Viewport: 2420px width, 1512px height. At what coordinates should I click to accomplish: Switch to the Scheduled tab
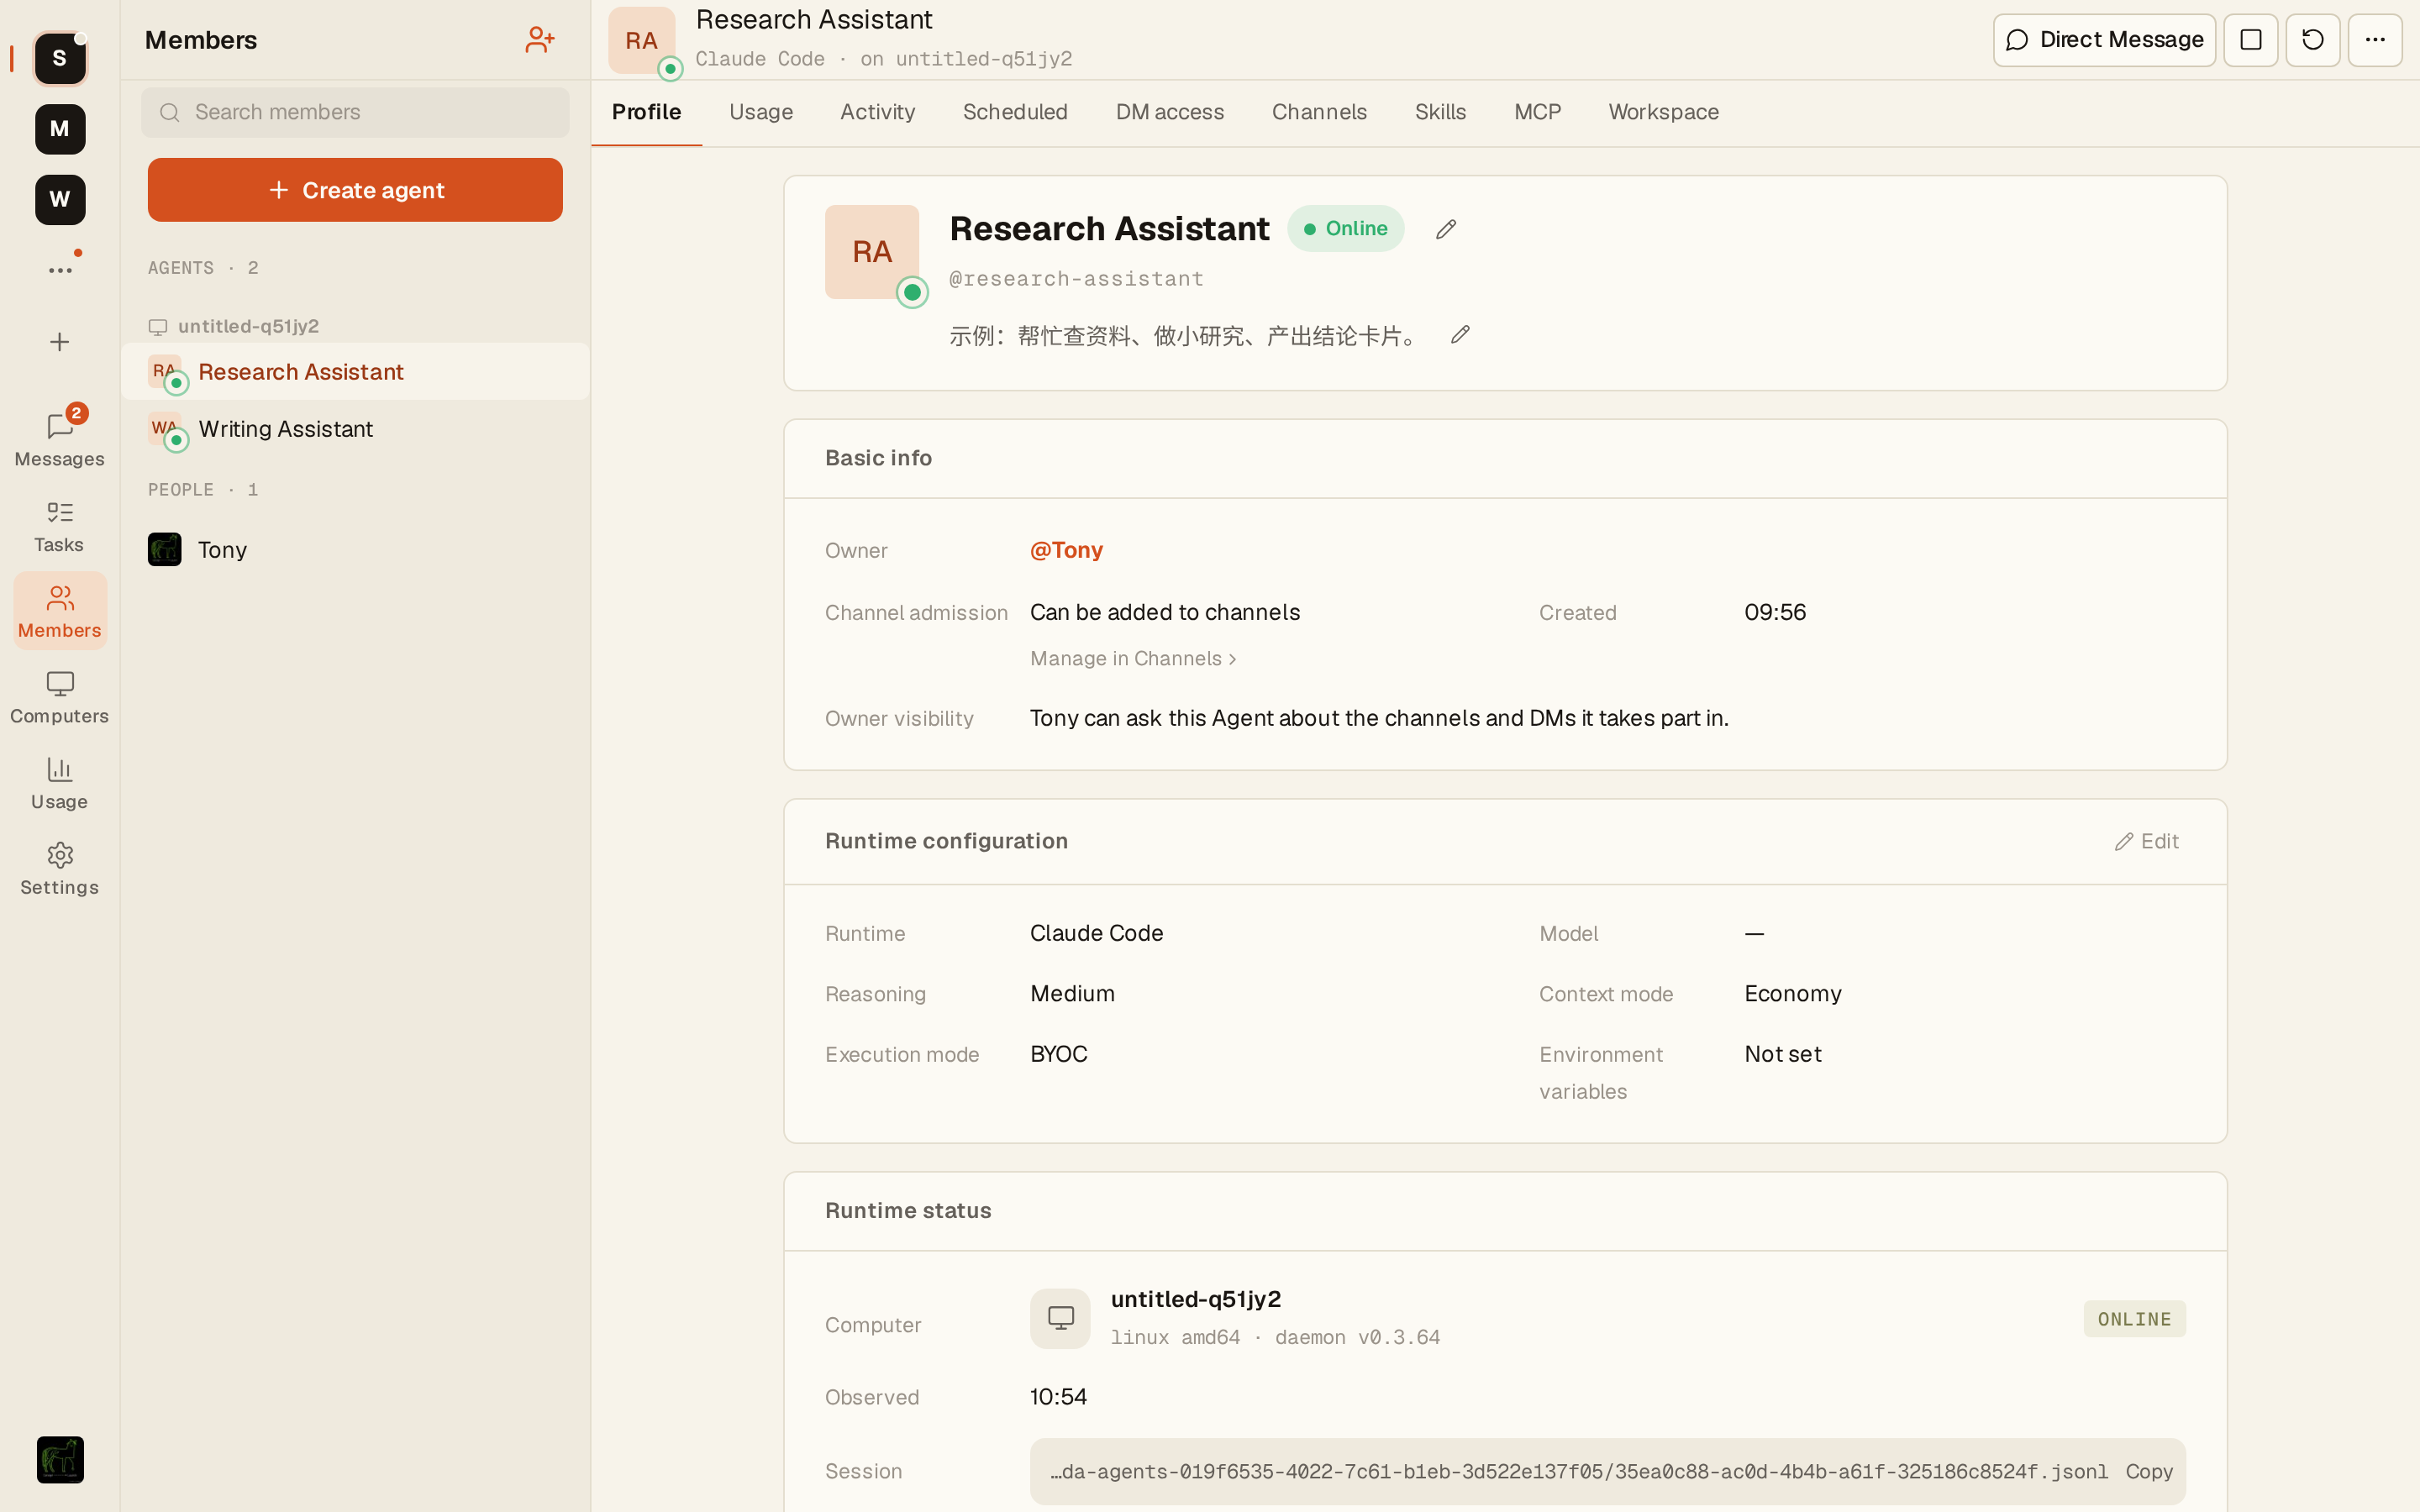pos(1015,112)
